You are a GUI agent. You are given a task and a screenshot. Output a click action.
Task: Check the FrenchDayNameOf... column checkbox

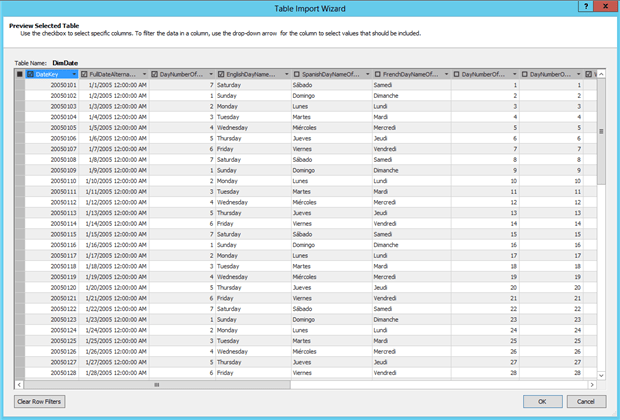tap(378, 74)
